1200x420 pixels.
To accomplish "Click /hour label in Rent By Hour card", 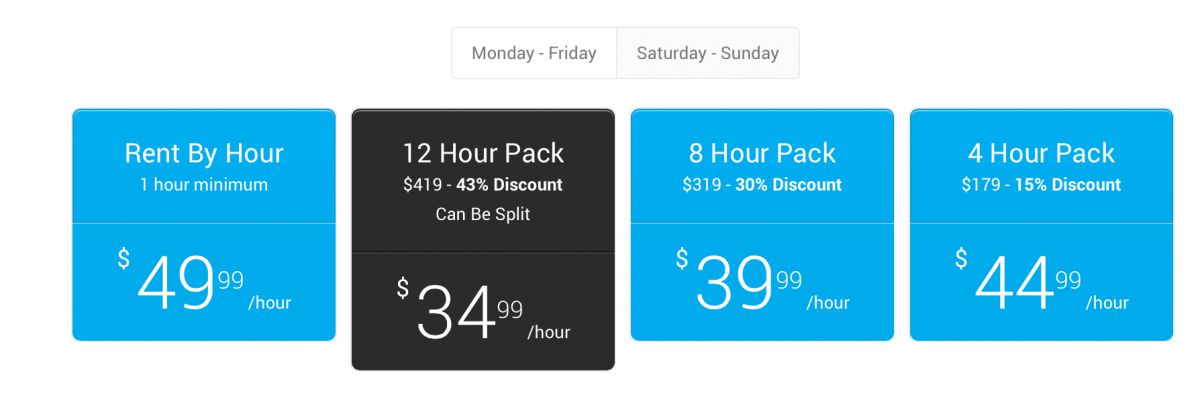I will [x=270, y=303].
